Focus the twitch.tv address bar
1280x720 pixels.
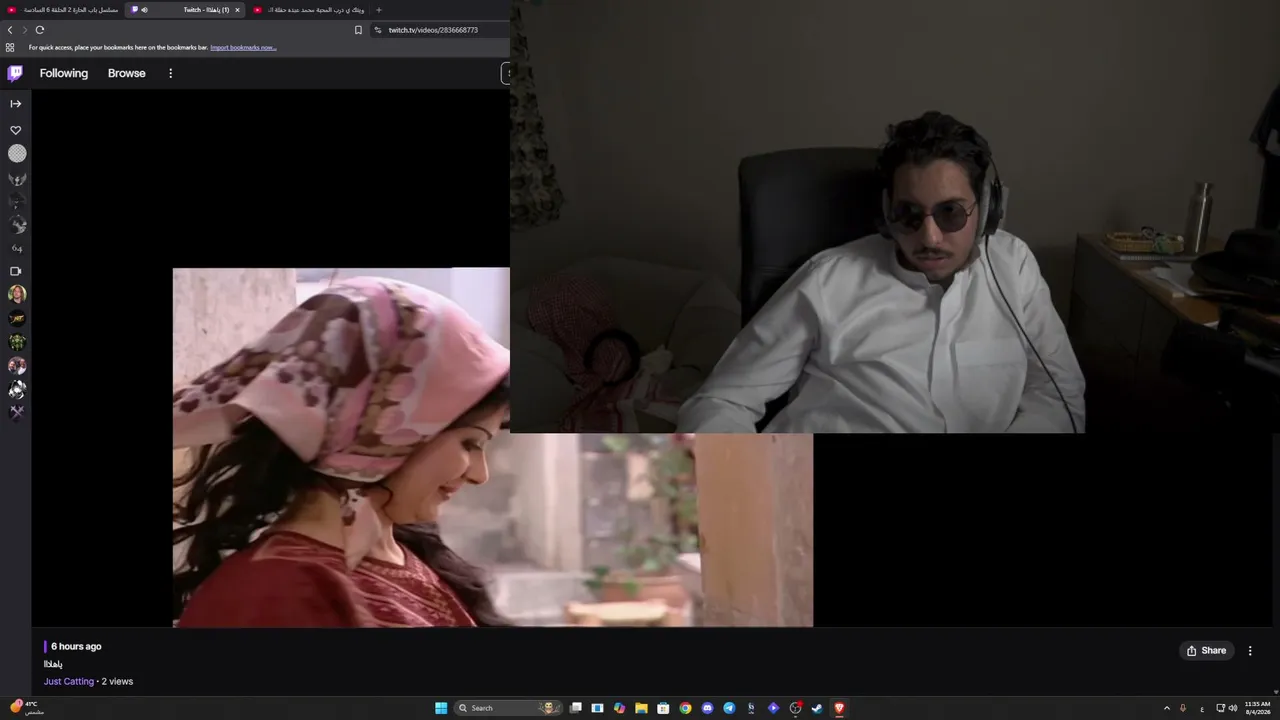438,30
